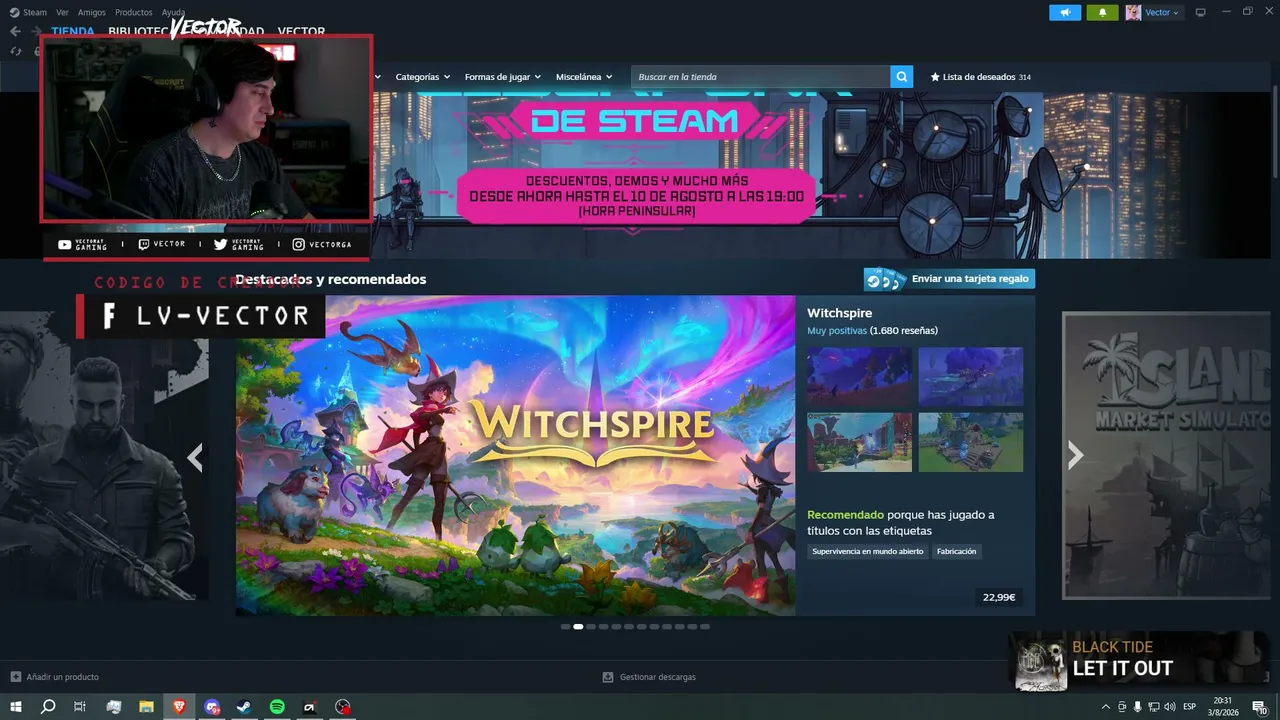This screenshot has height=720, width=1280.
Task: Switch to Brave browser in the taskbar
Action: coord(179,707)
